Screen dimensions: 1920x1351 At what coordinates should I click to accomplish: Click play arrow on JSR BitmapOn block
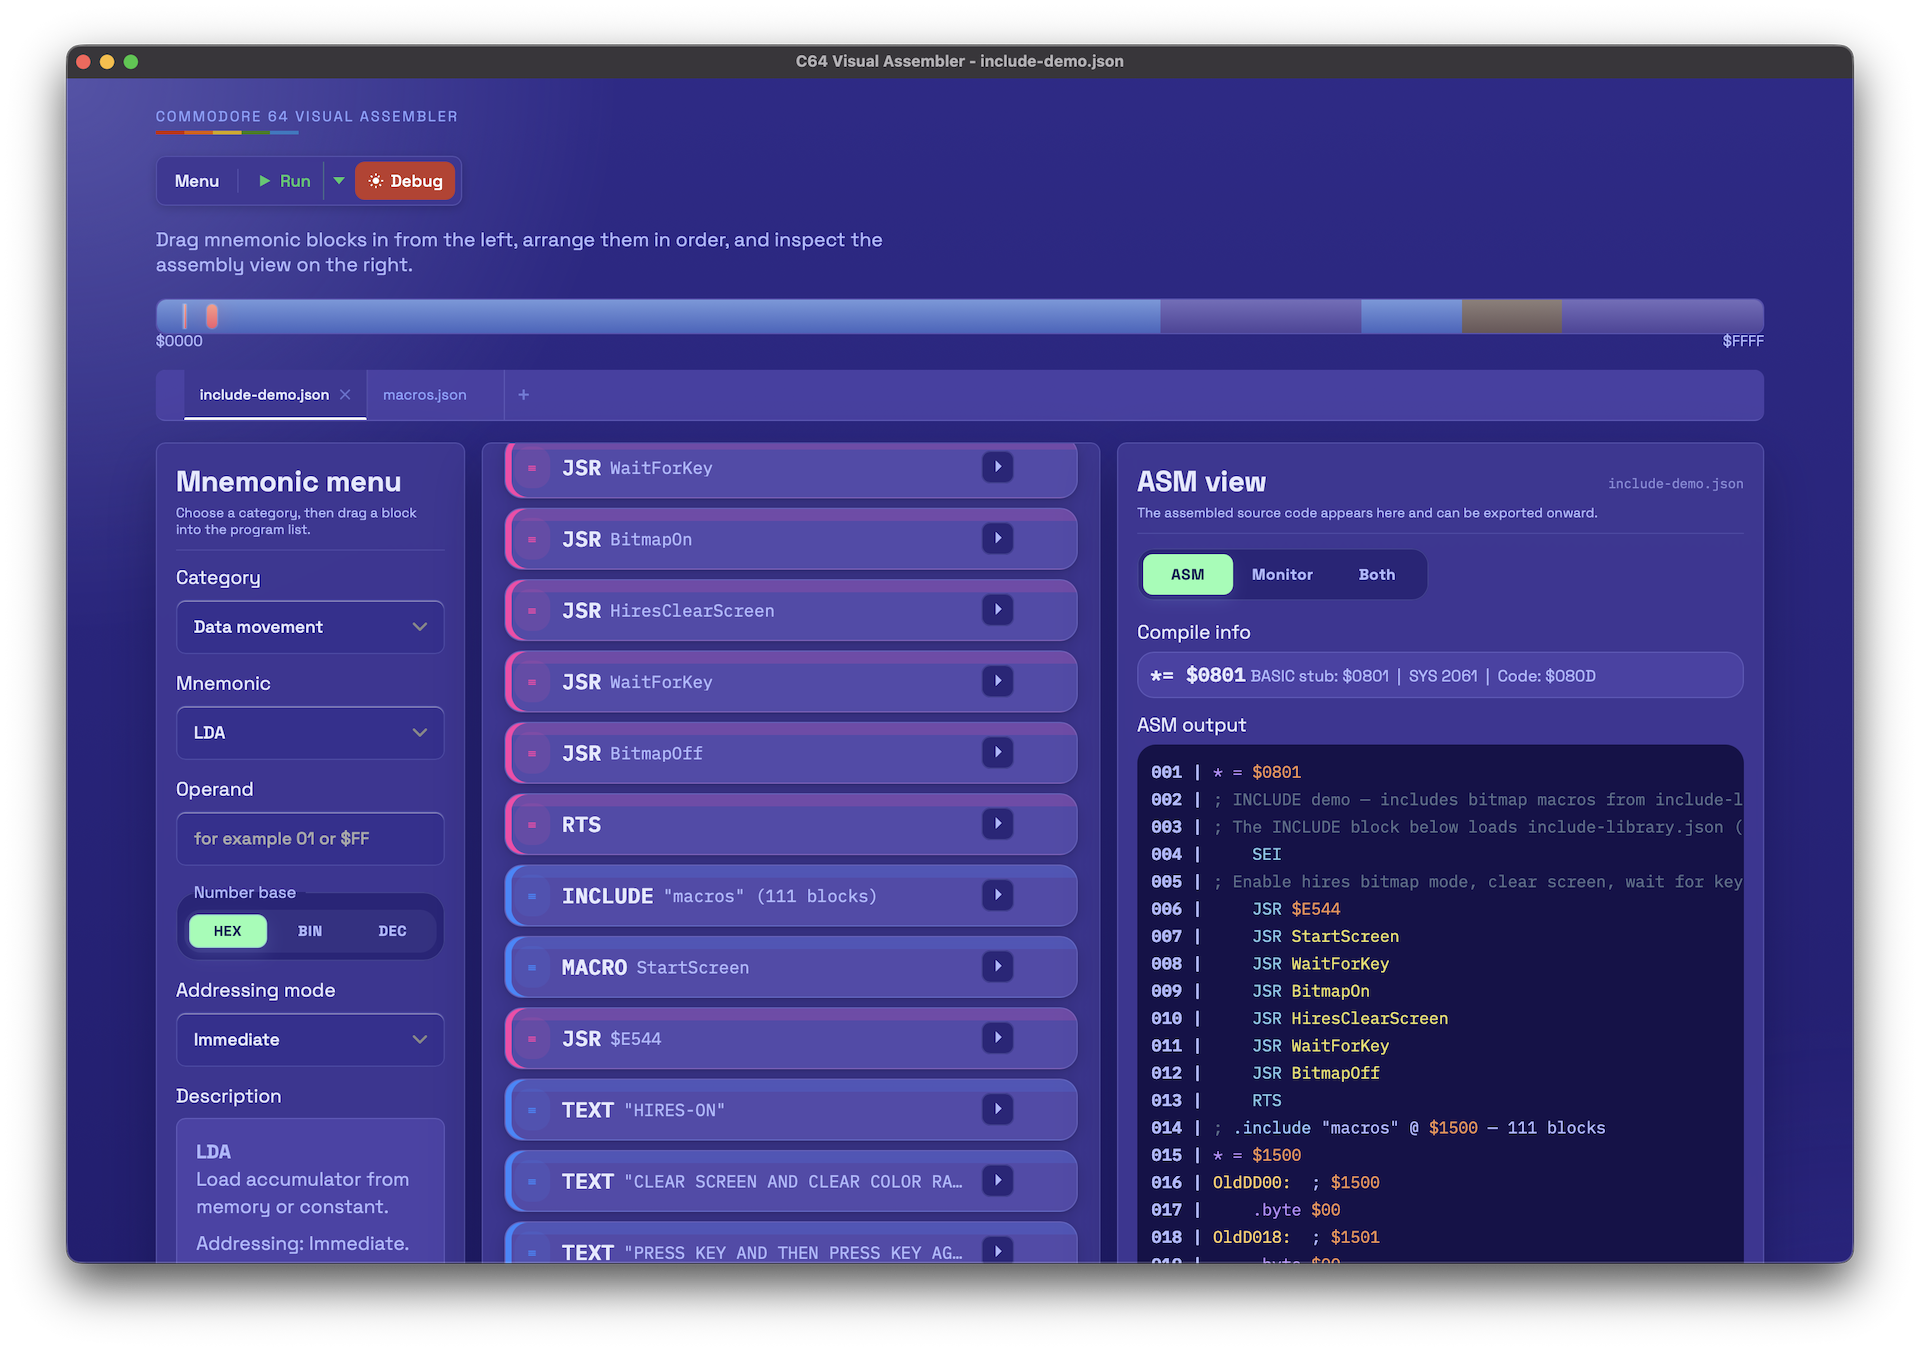(997, 539)
